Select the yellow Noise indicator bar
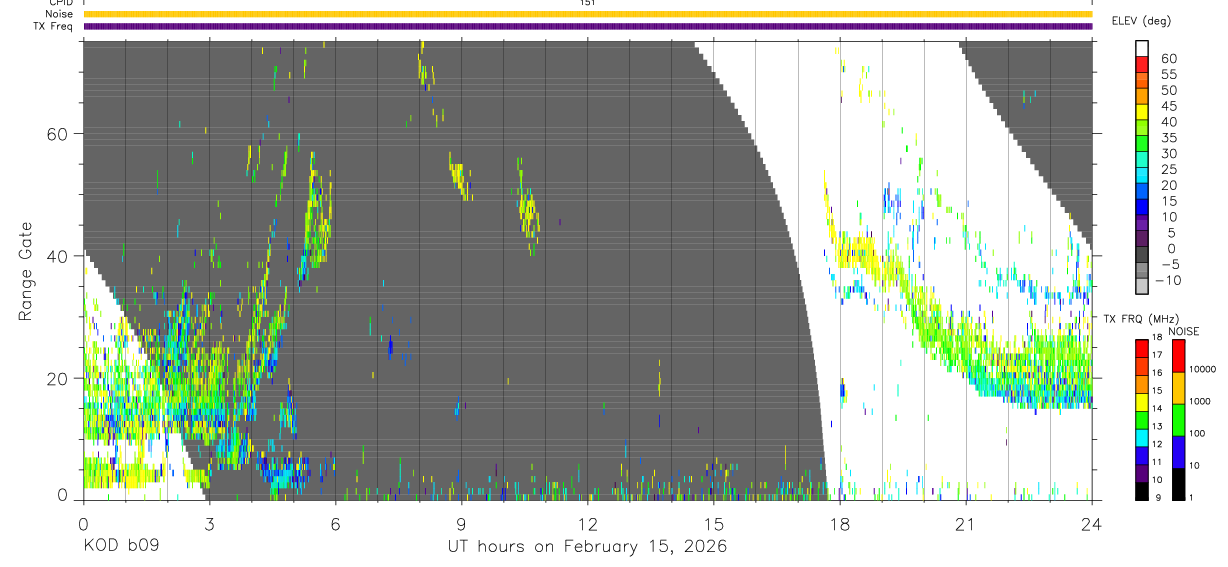 click(588, 14)
